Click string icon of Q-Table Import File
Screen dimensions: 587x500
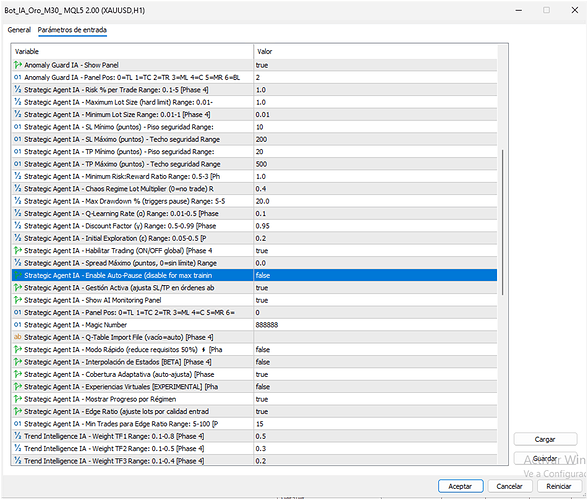coord(18,337)
